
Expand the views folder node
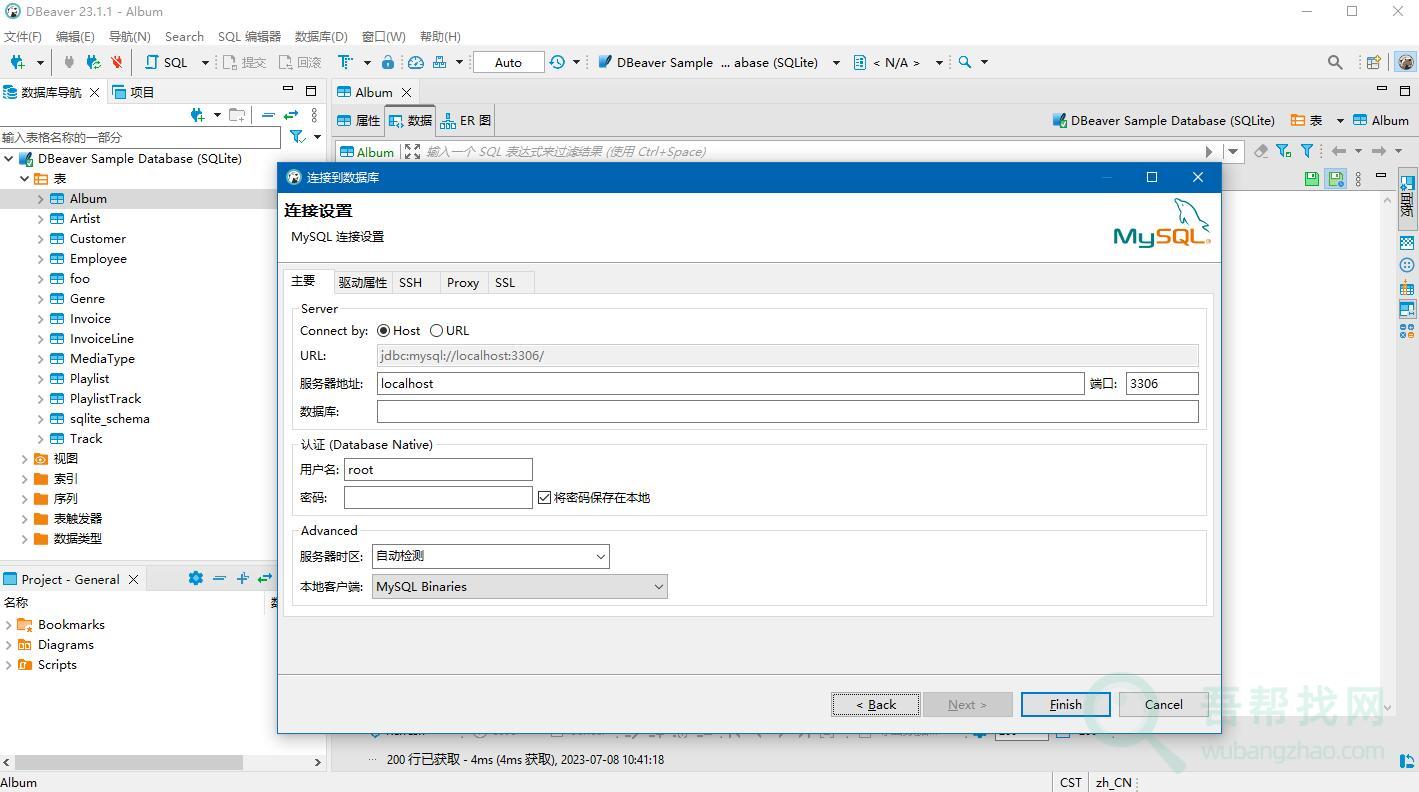(25, 458)
